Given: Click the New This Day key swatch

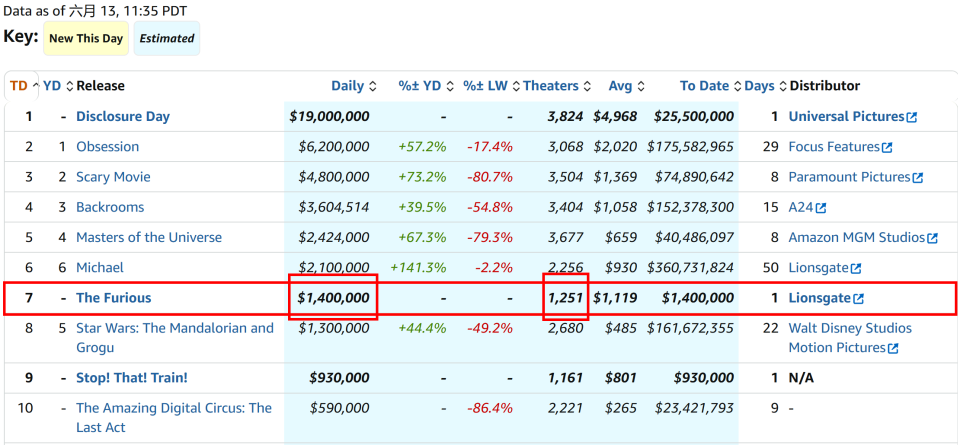Looking at the screenshot, I should (x=86, y=39).
